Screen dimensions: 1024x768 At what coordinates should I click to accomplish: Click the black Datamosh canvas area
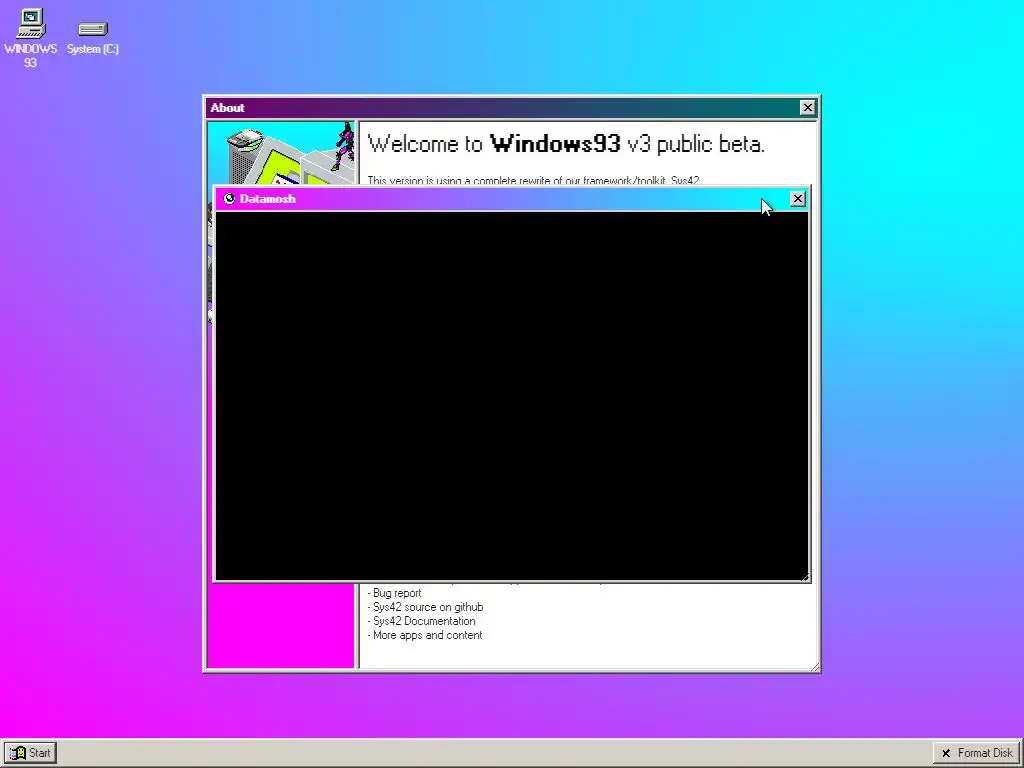[511, 396]
